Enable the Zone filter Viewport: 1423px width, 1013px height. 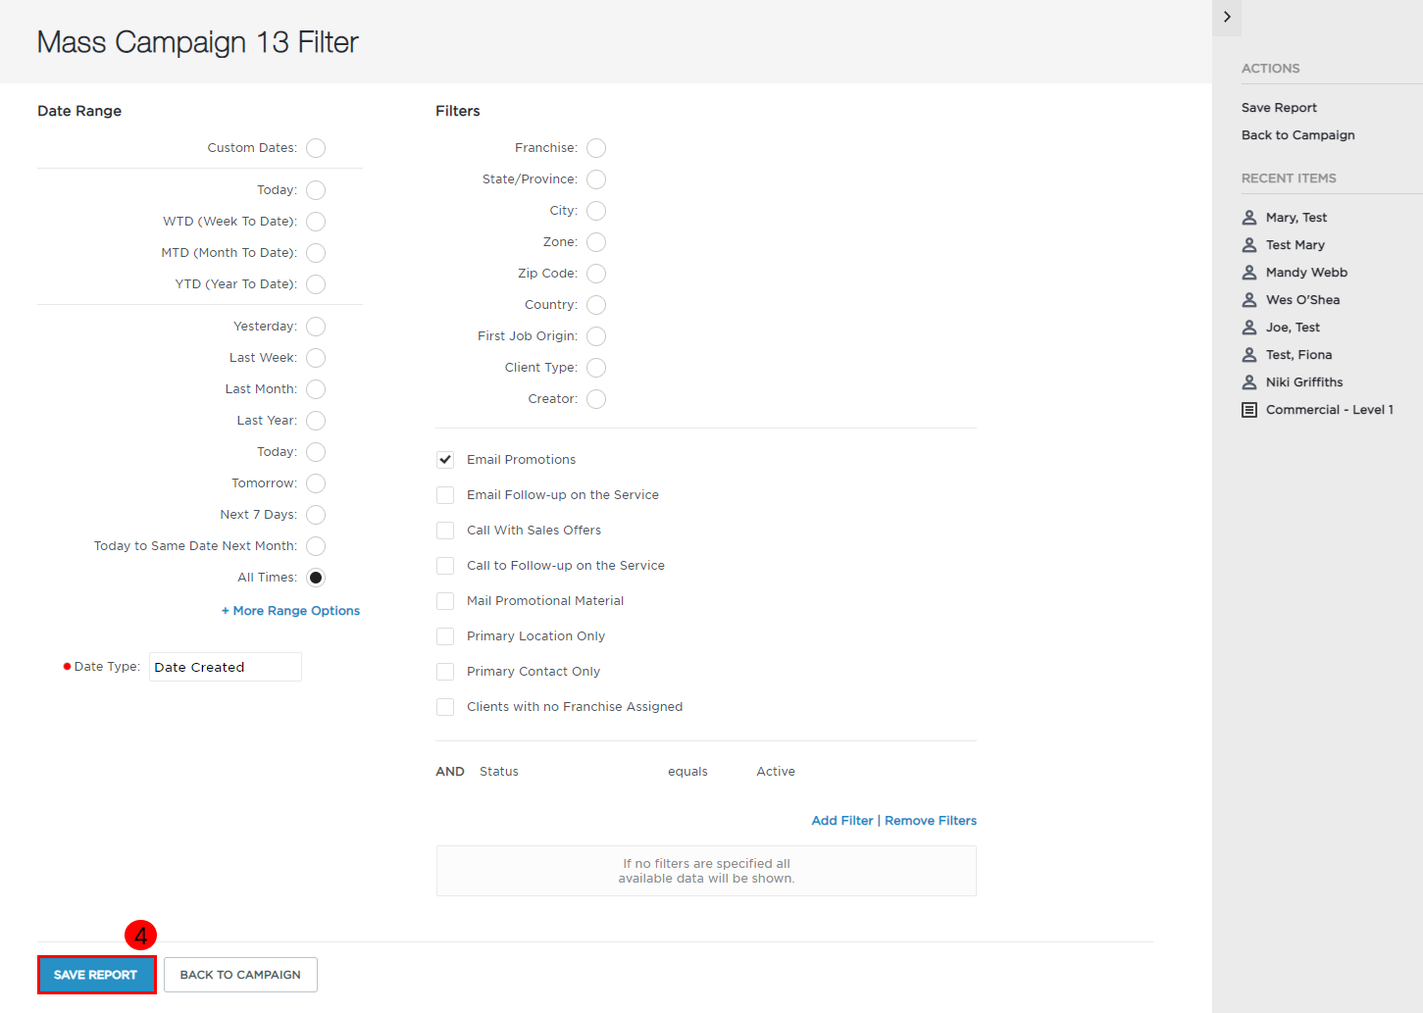(x=596, y=242)
